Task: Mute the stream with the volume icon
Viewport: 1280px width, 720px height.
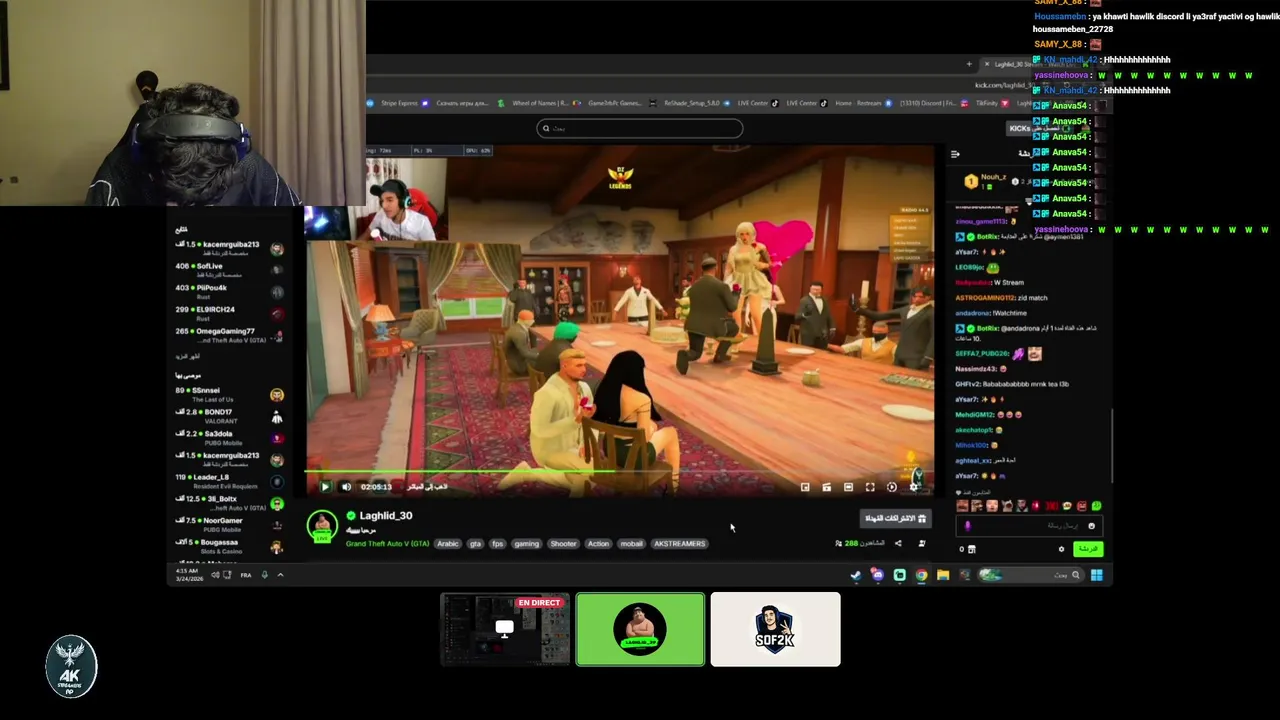Action: [x=346, y=487]
